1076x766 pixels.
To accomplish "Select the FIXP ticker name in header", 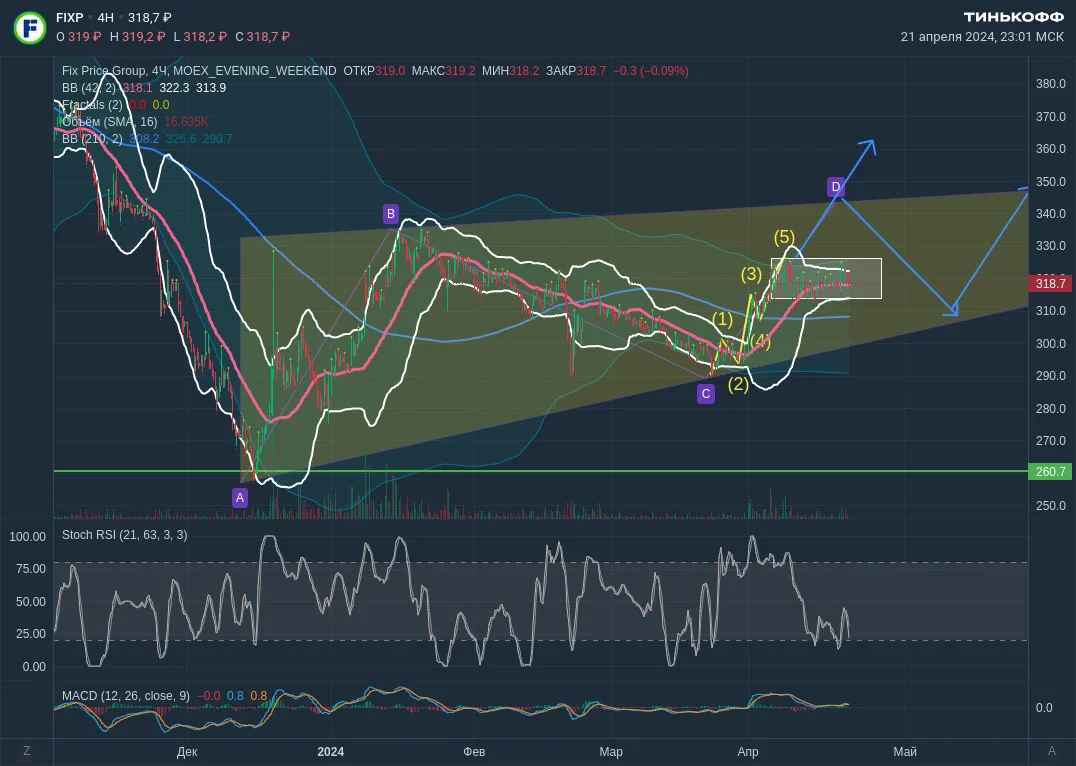I will click(69, 18).
